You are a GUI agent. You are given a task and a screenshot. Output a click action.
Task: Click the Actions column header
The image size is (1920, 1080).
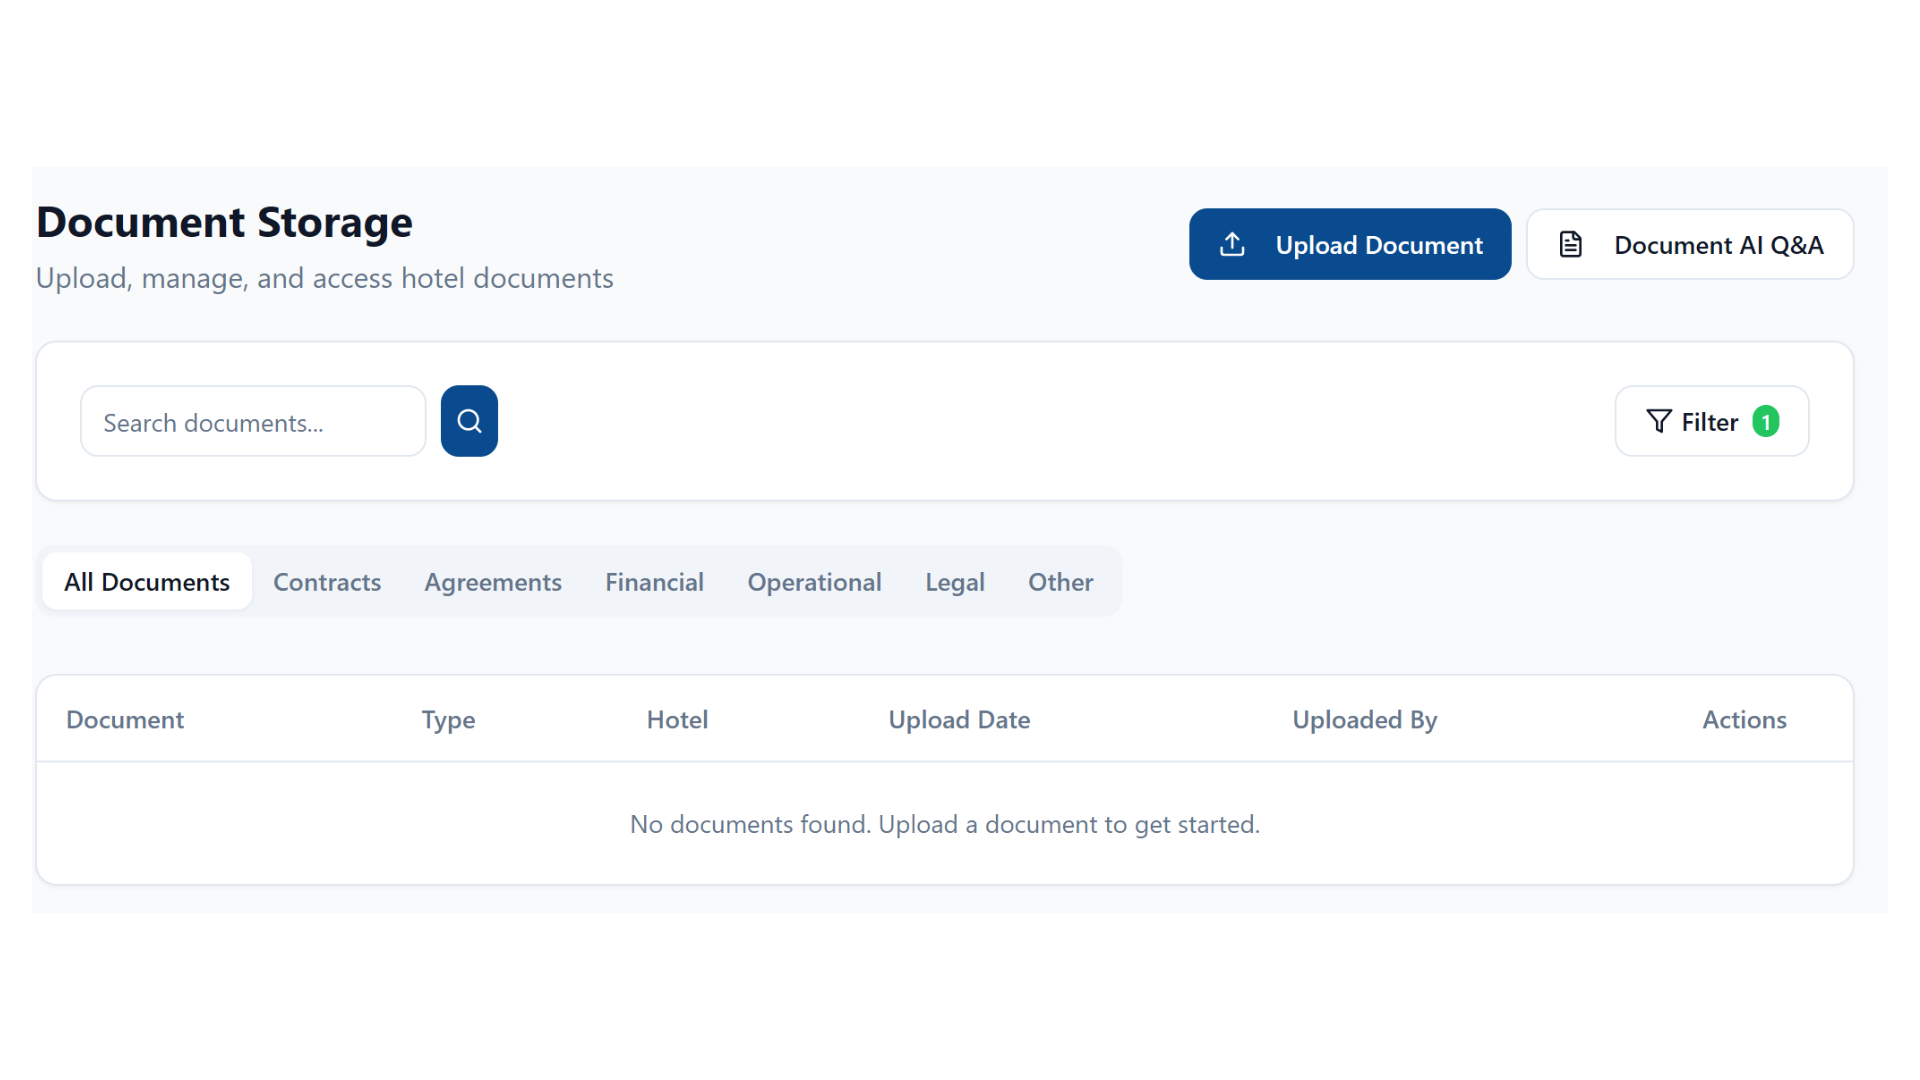point(1744,720)
